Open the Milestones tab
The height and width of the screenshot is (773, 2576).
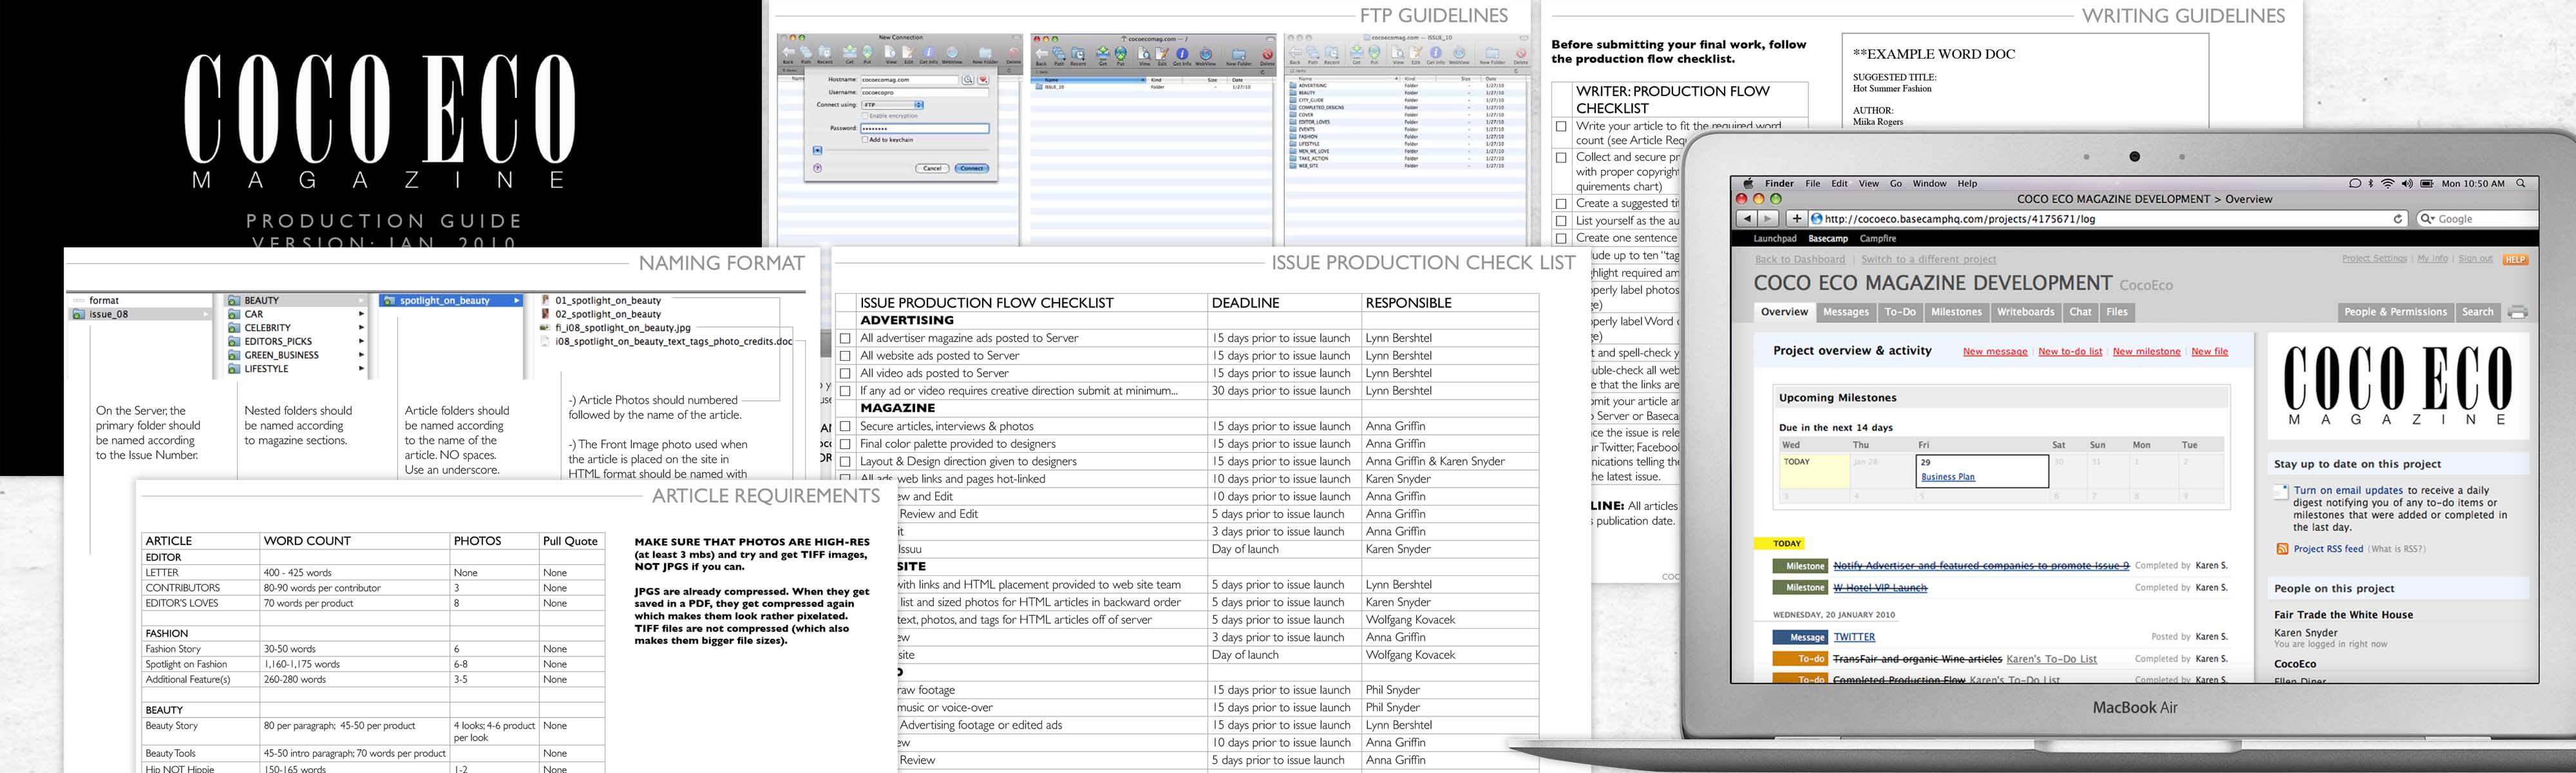[x=1957, y=312]
